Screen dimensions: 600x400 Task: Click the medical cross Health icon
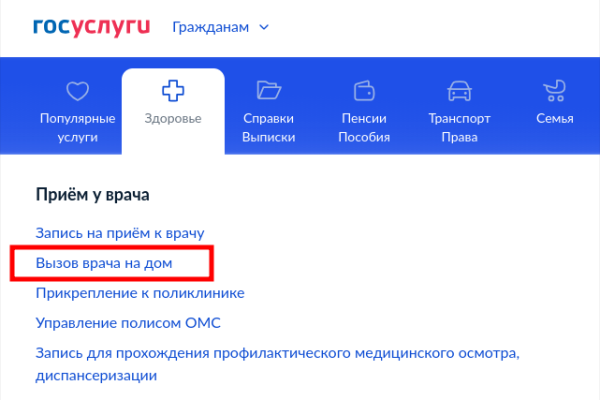click(172, 91)
